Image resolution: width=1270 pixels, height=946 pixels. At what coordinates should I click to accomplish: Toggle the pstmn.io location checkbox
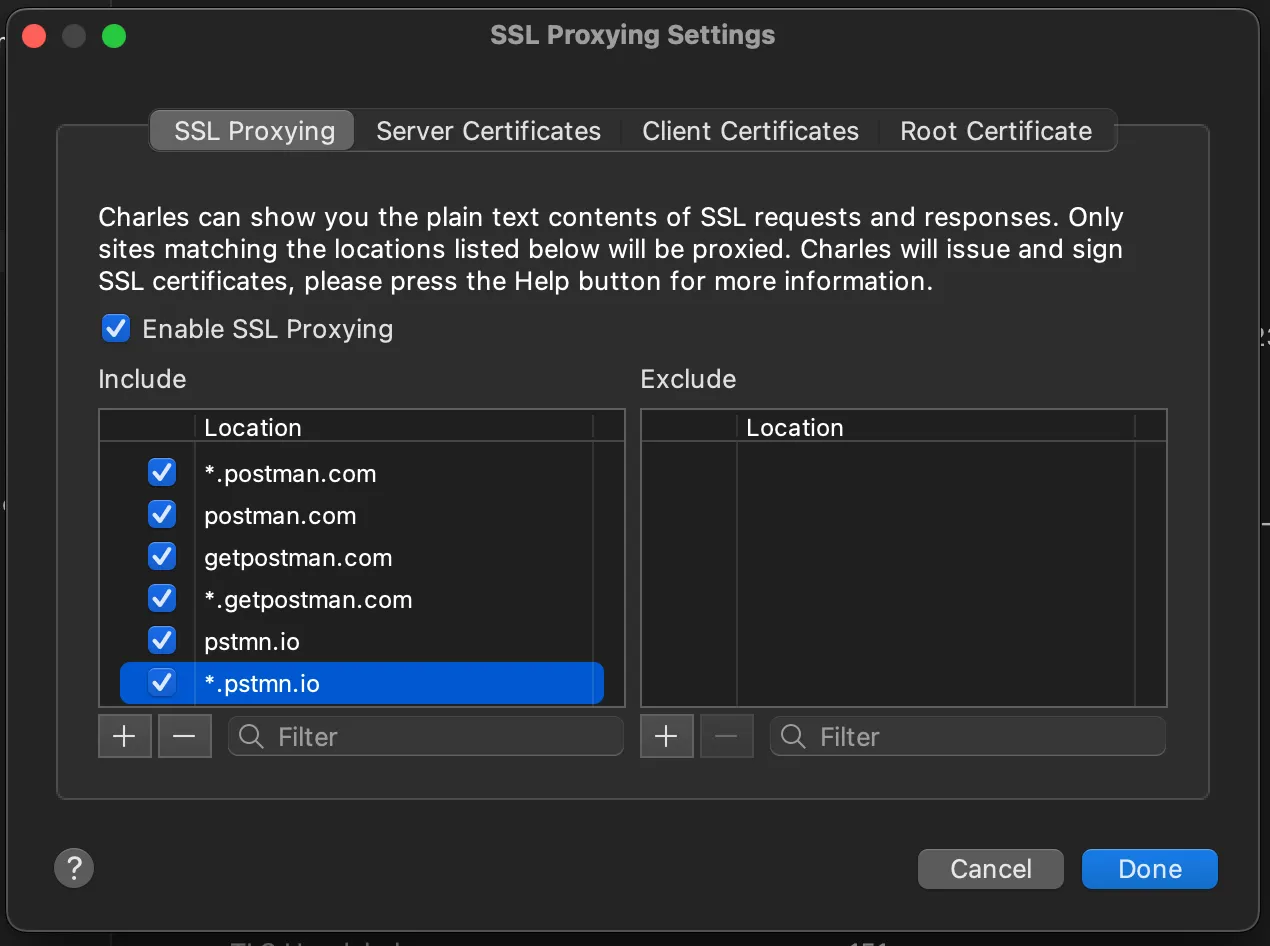[x=162, y=641]
